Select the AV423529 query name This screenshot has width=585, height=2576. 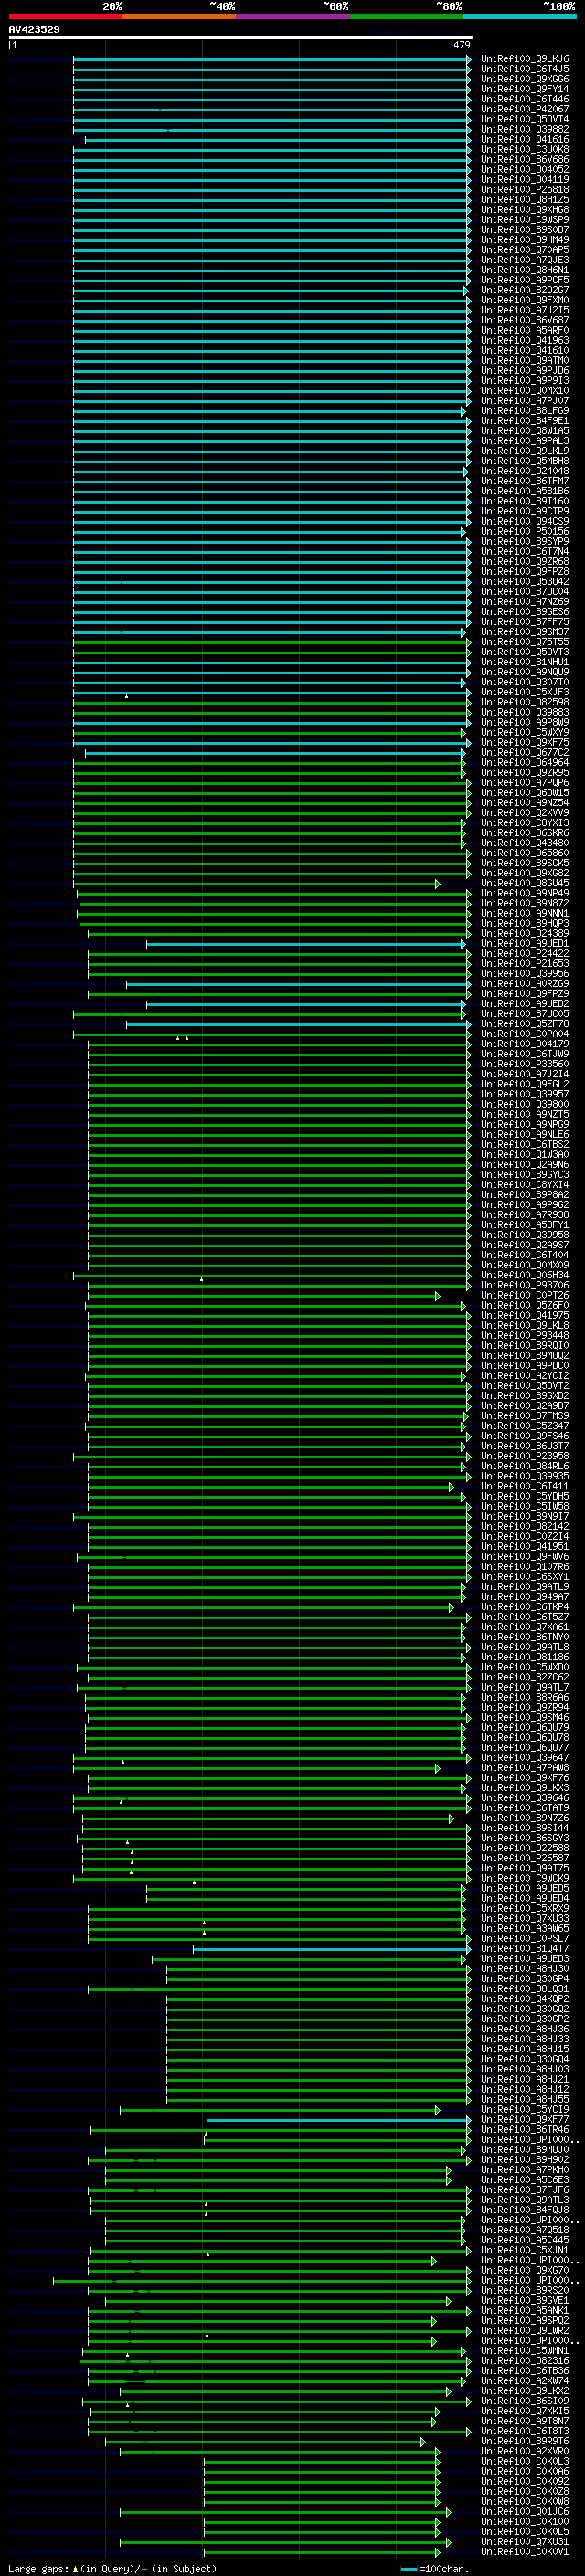click(x=34, y=29)
